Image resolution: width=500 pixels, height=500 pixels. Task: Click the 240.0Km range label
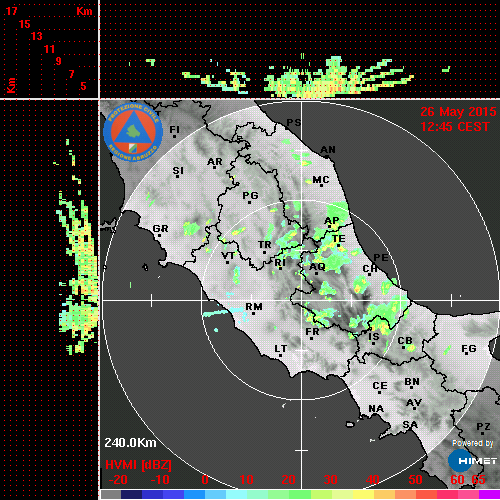[130, 443]
